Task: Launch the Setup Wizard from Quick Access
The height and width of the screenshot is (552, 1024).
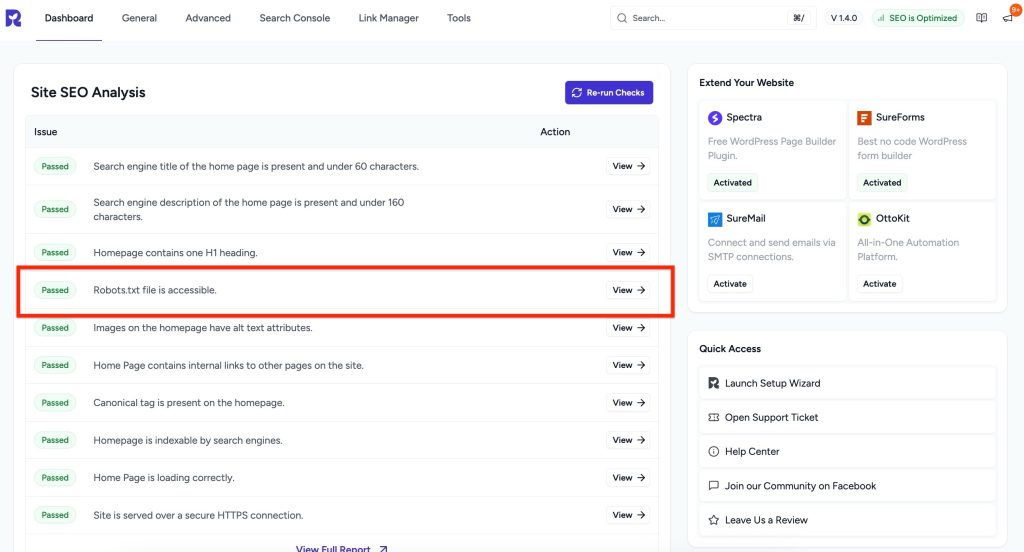Action: click(772, 383)
